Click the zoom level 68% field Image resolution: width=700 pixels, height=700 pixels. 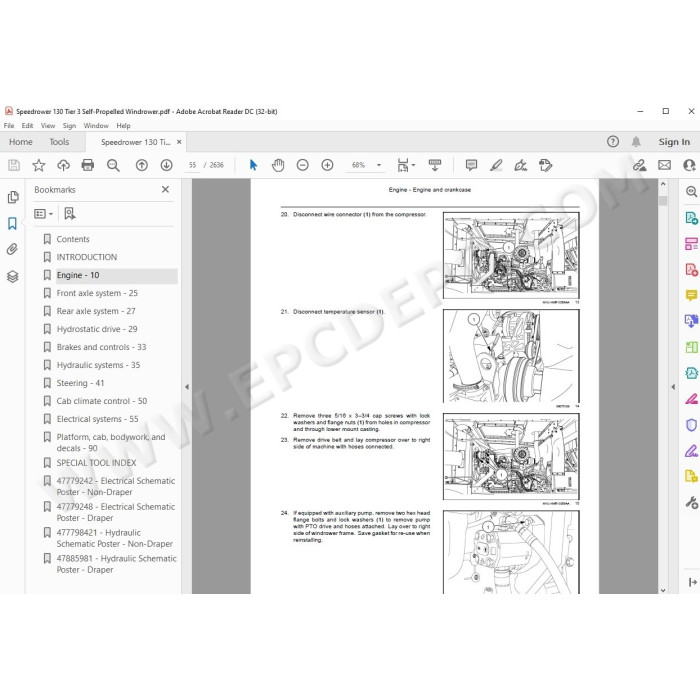coord(358,165)
